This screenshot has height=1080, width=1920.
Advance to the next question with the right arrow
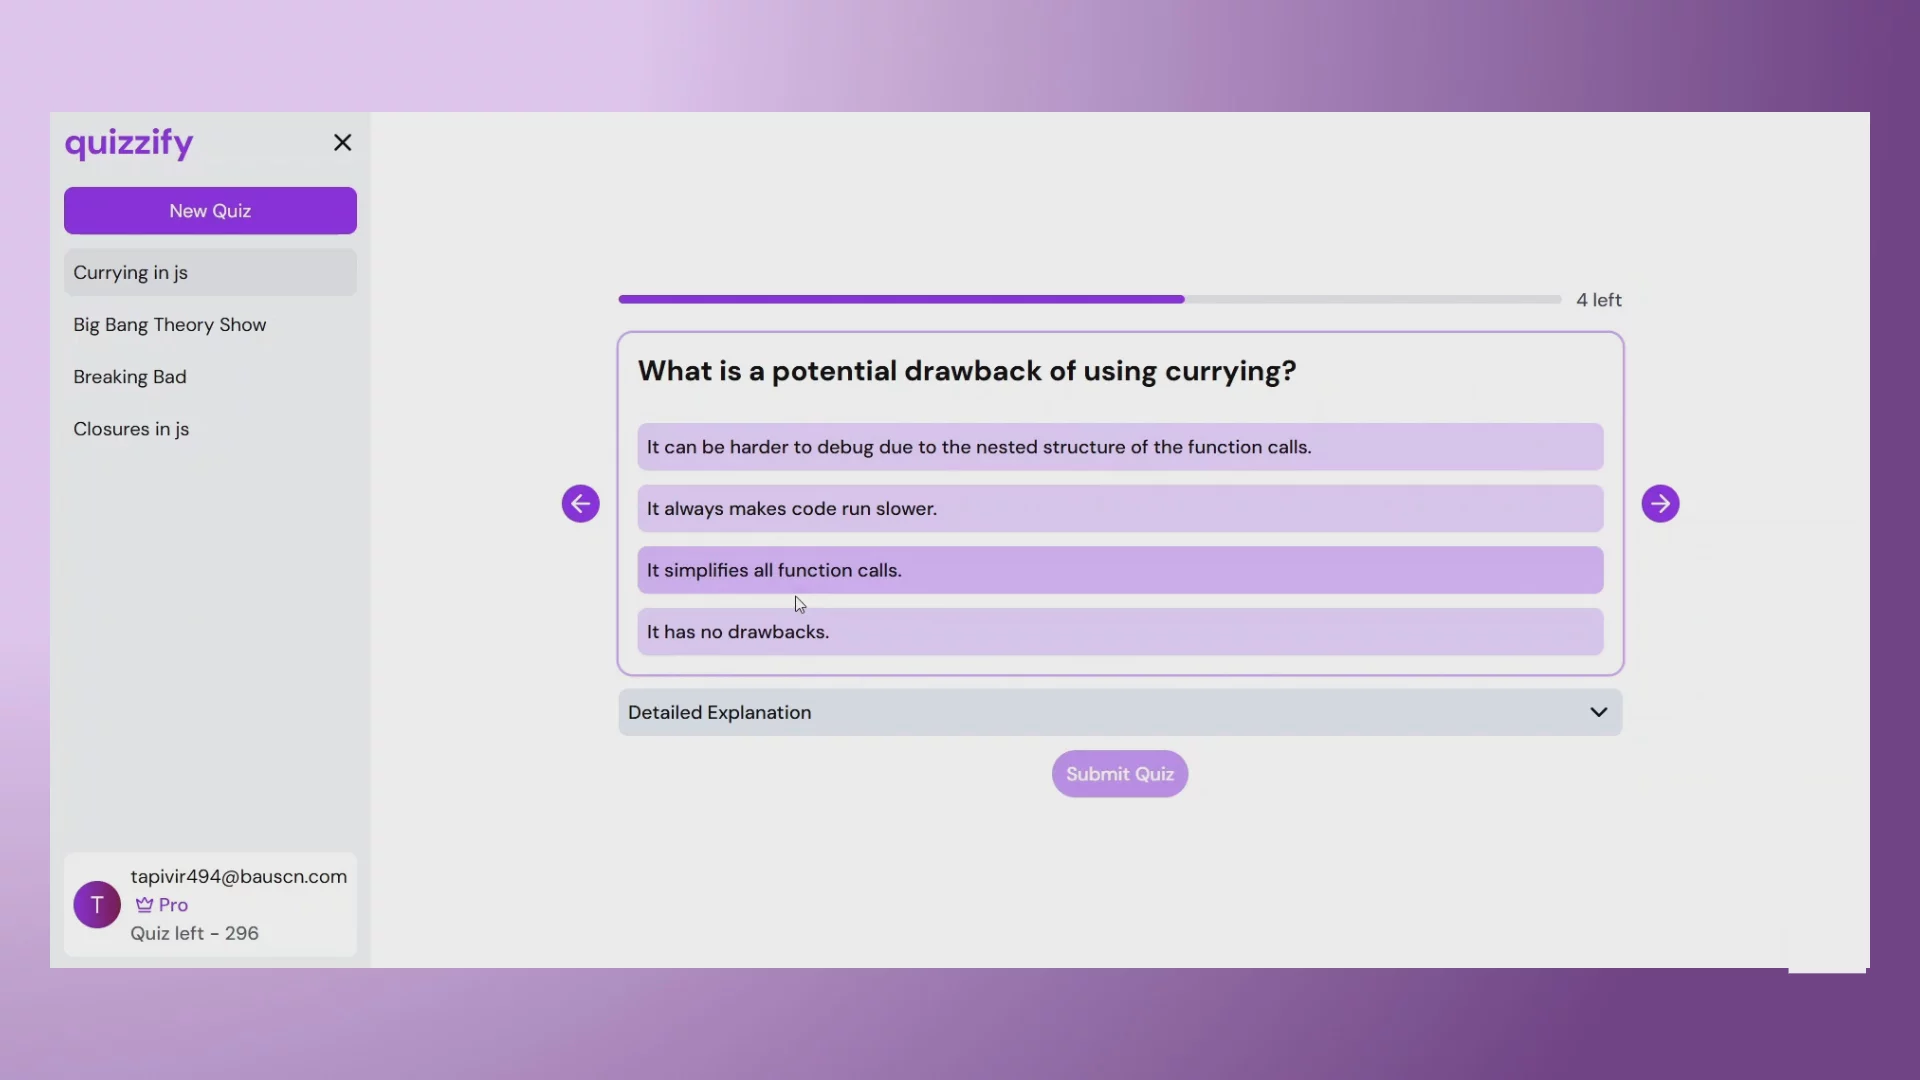(x=1660, y=504)
